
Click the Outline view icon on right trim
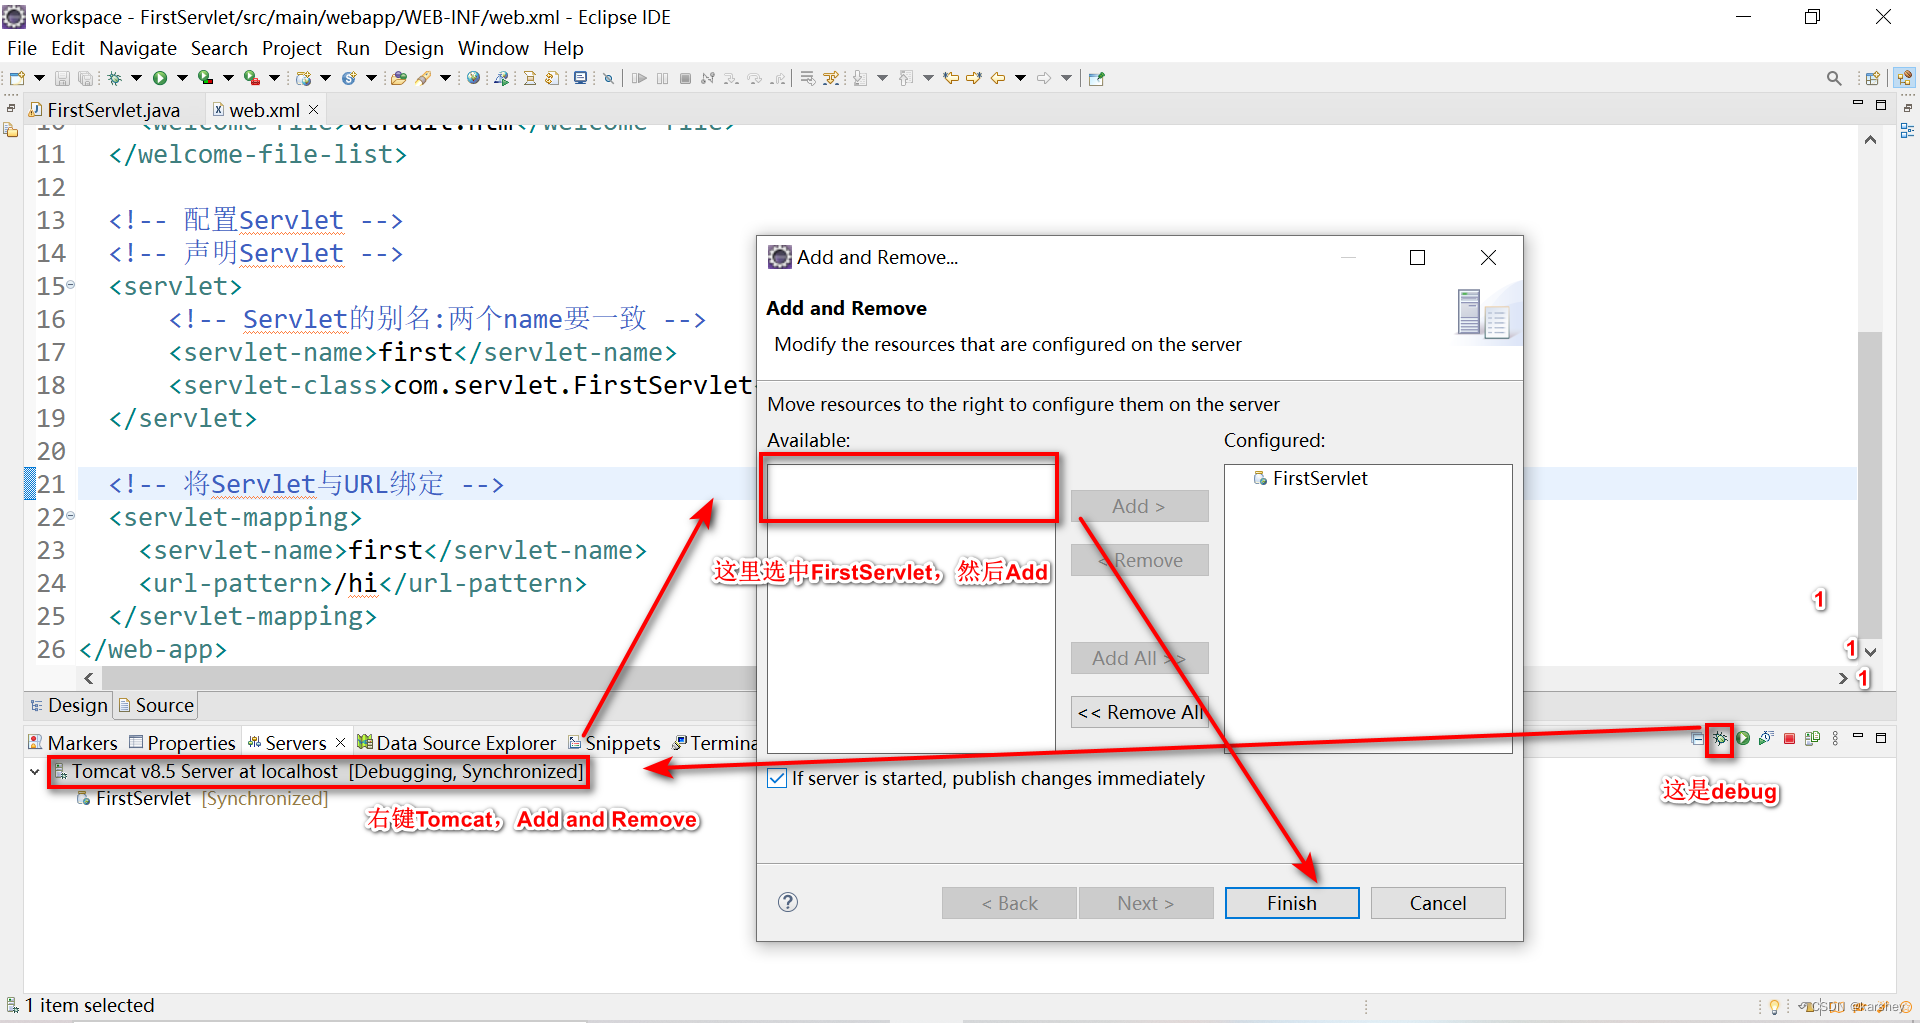point(1907,130)
